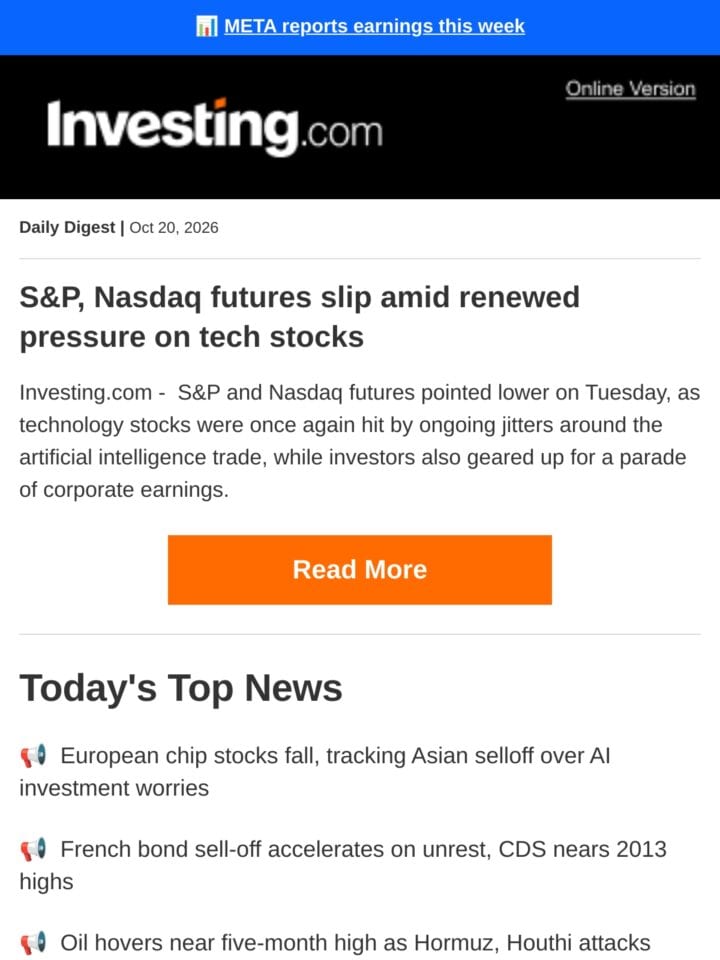Open the Investing.com logo

(215, 127)
